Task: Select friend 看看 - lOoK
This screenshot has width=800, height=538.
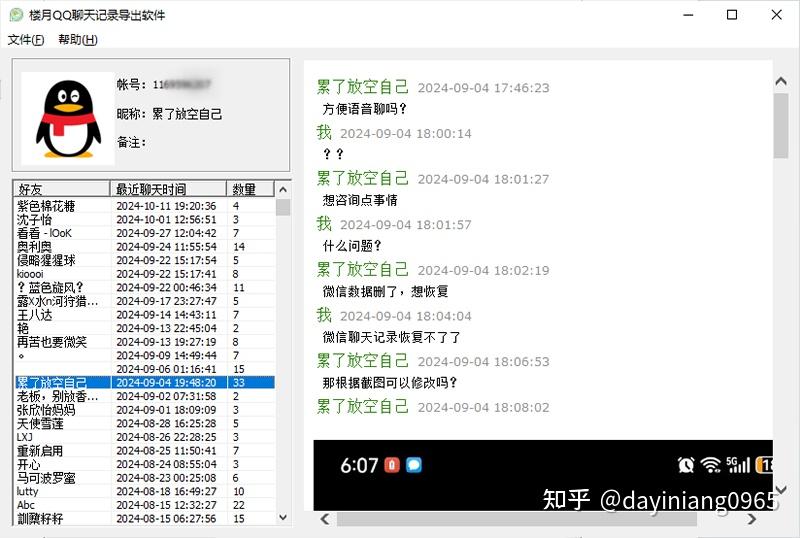Action: [44, 233]
